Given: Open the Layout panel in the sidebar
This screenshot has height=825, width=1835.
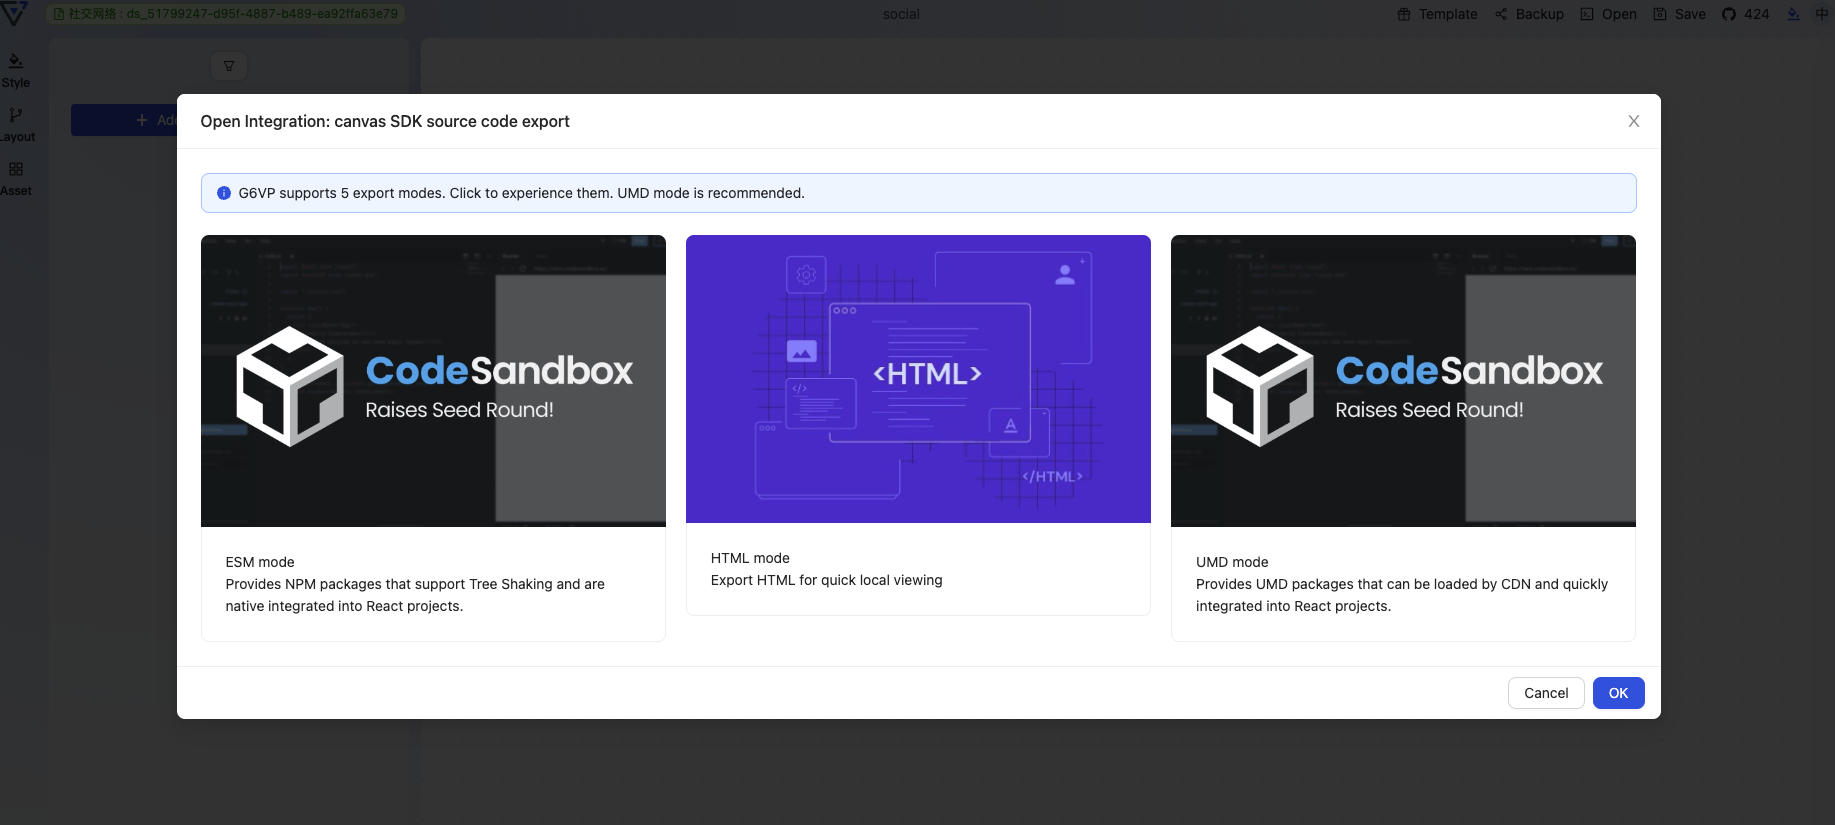Looking at the screenshot, I should click(x=16, y=125).
